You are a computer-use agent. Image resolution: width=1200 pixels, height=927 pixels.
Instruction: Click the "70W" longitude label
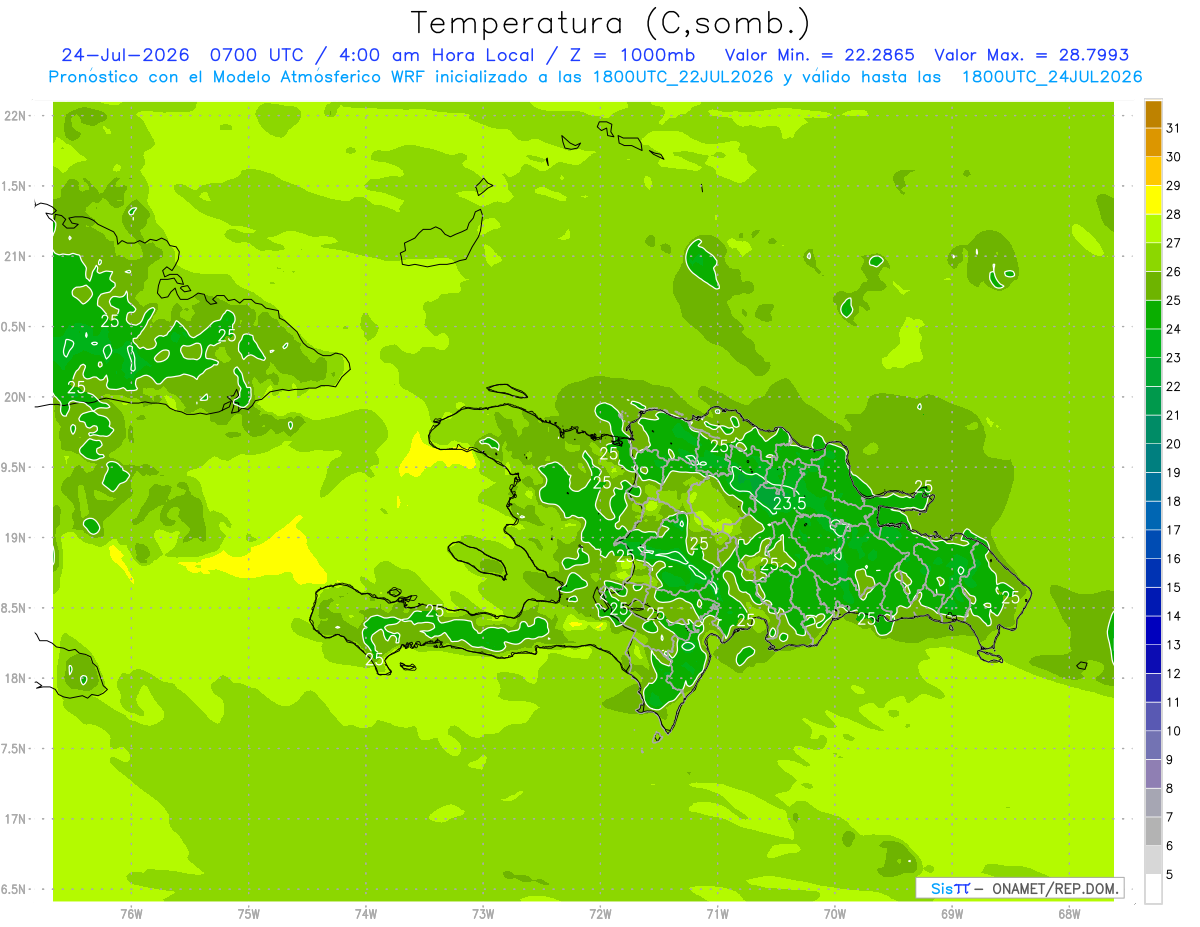pyautogui.click(x=835, y=913)
